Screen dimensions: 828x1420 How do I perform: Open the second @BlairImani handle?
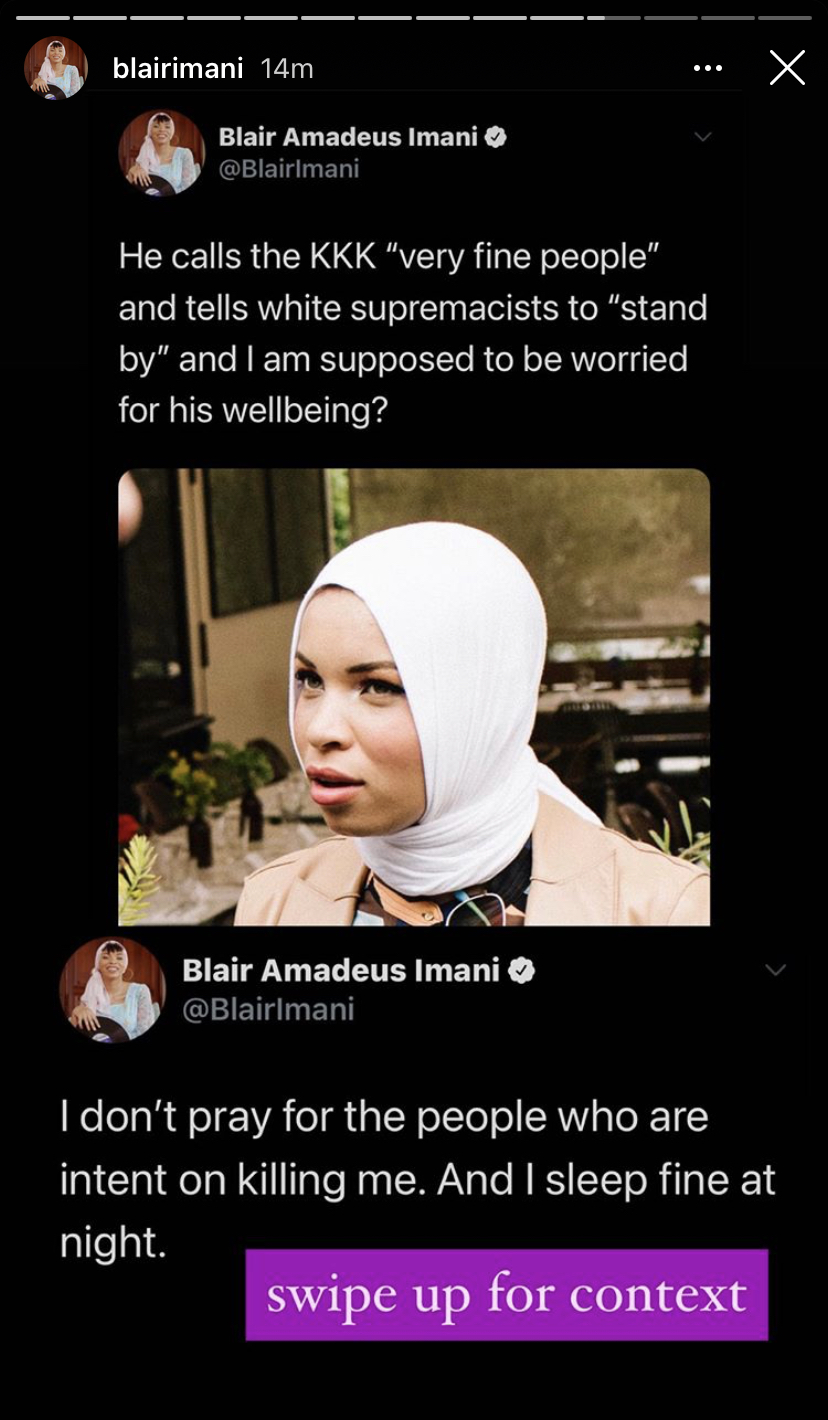click(268, 1008)
